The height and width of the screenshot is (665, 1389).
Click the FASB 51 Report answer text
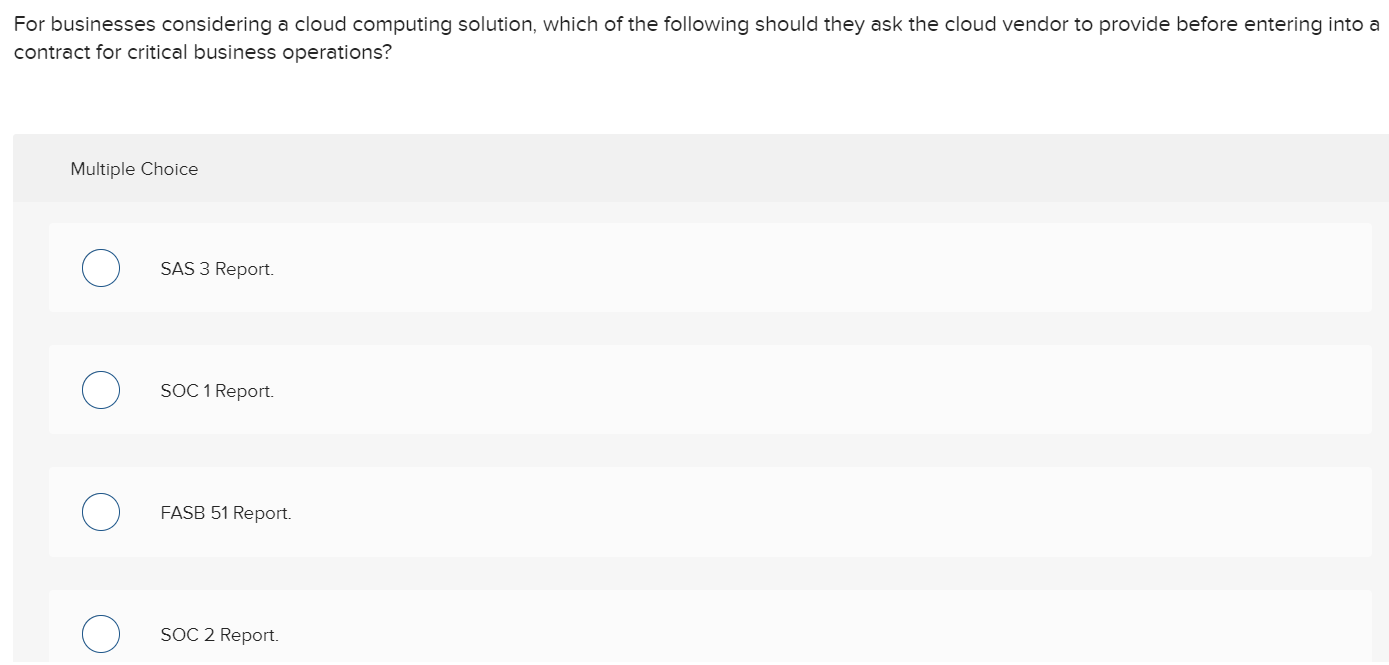point(225,512)
